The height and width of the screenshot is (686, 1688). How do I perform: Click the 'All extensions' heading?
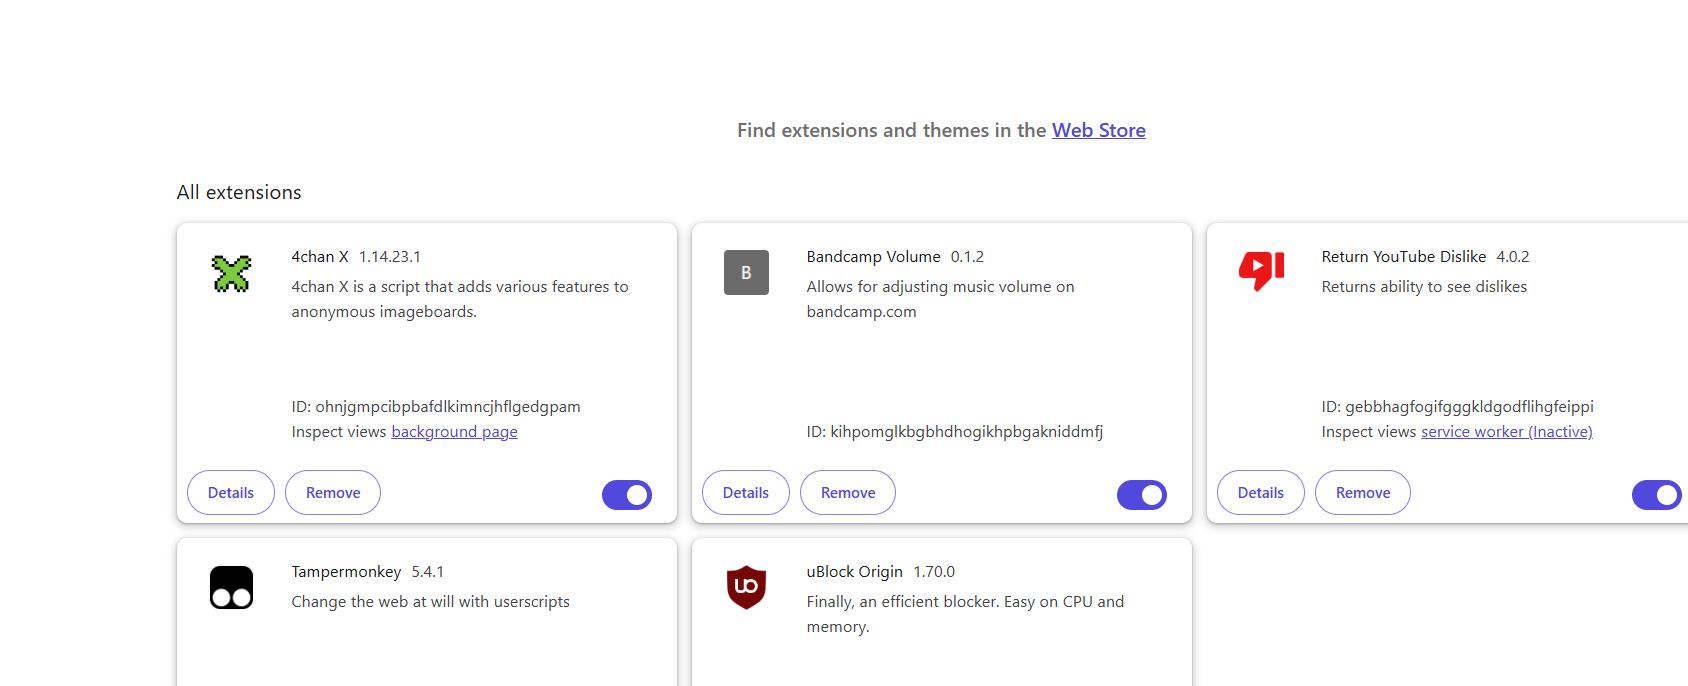[239, 192]
